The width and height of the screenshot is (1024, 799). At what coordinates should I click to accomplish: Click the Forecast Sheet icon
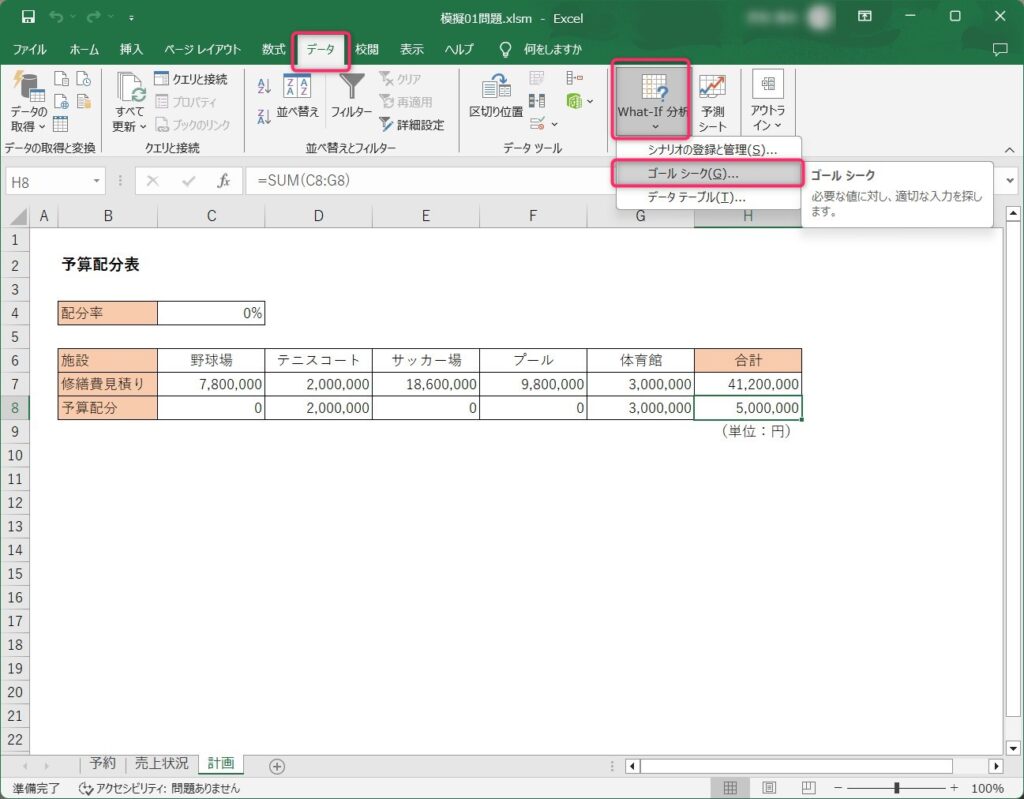tap(712, 103)
